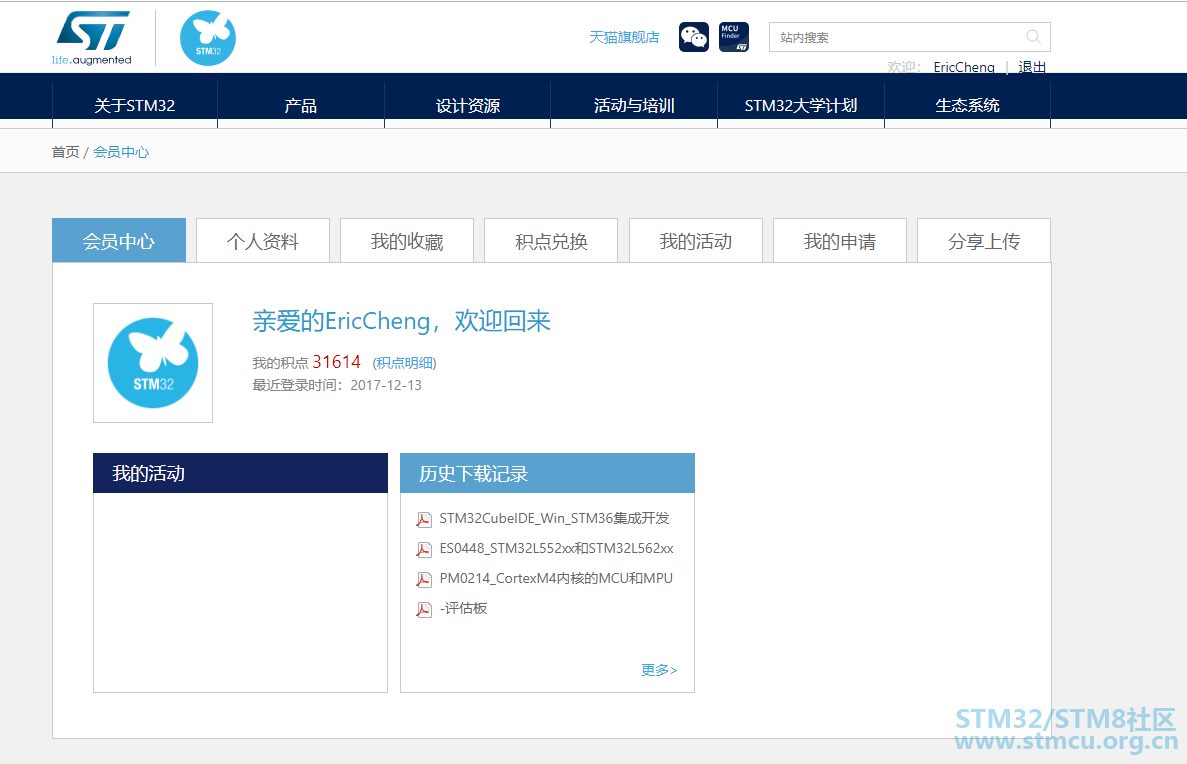Open STM32CubeIDE_Win_STM36集成开发 download
The height and width of the screenshot is (764, 1187).
coord(554,519)
